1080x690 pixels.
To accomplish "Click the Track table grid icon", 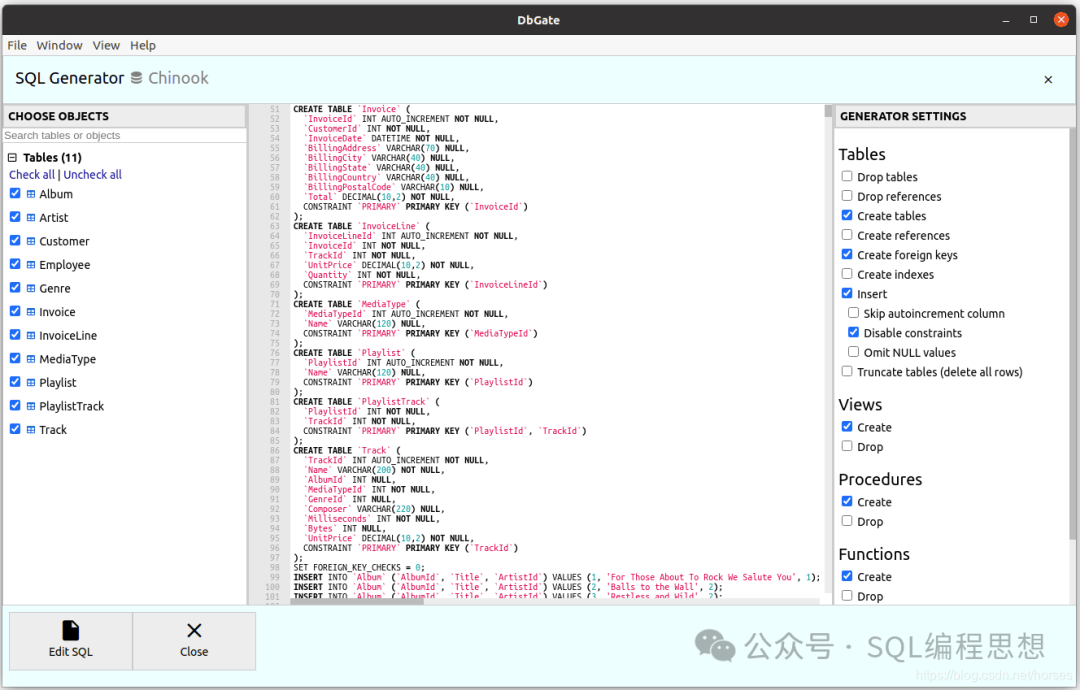I will (x=31, y=430).
